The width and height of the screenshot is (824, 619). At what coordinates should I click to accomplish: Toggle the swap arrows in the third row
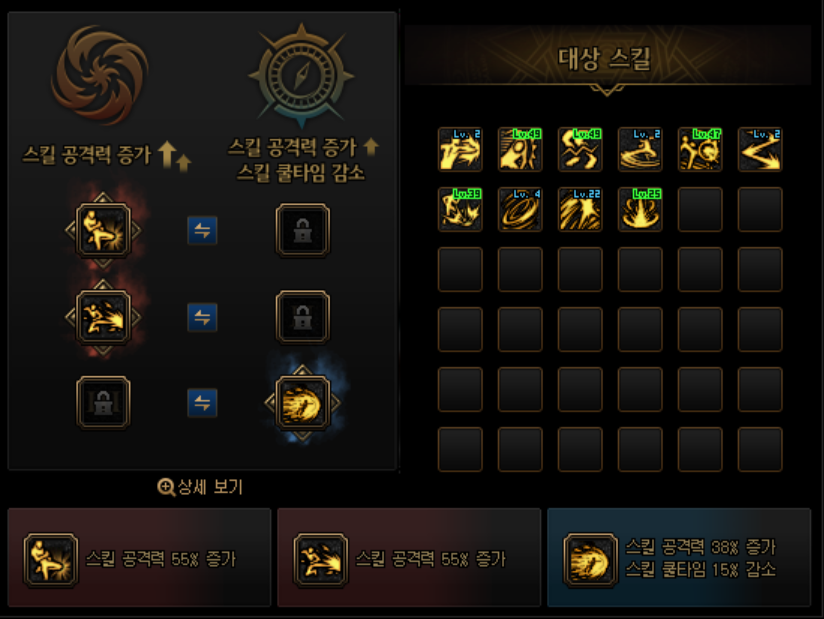202,403
